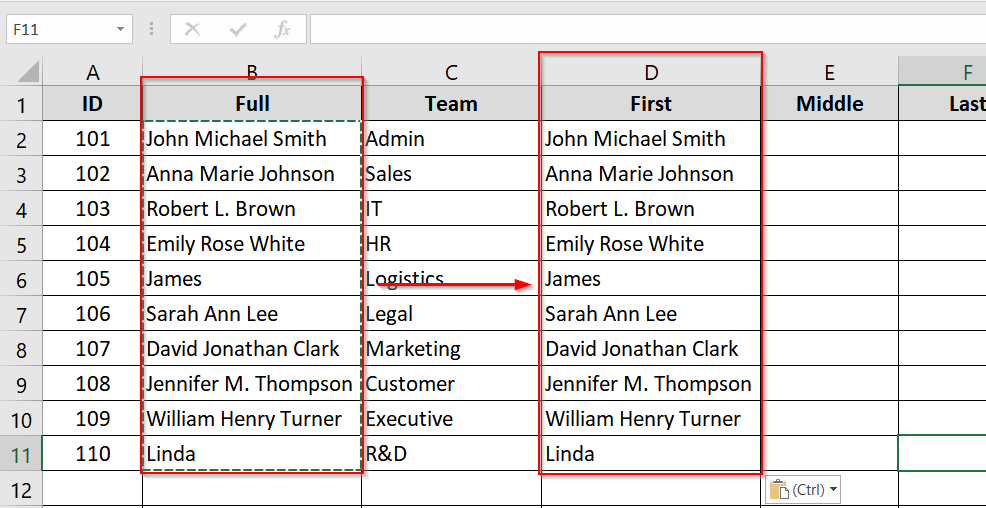Click the Cancel (X) formula bar icon
The width and height of the screenshot is (986, 508).
192,30
